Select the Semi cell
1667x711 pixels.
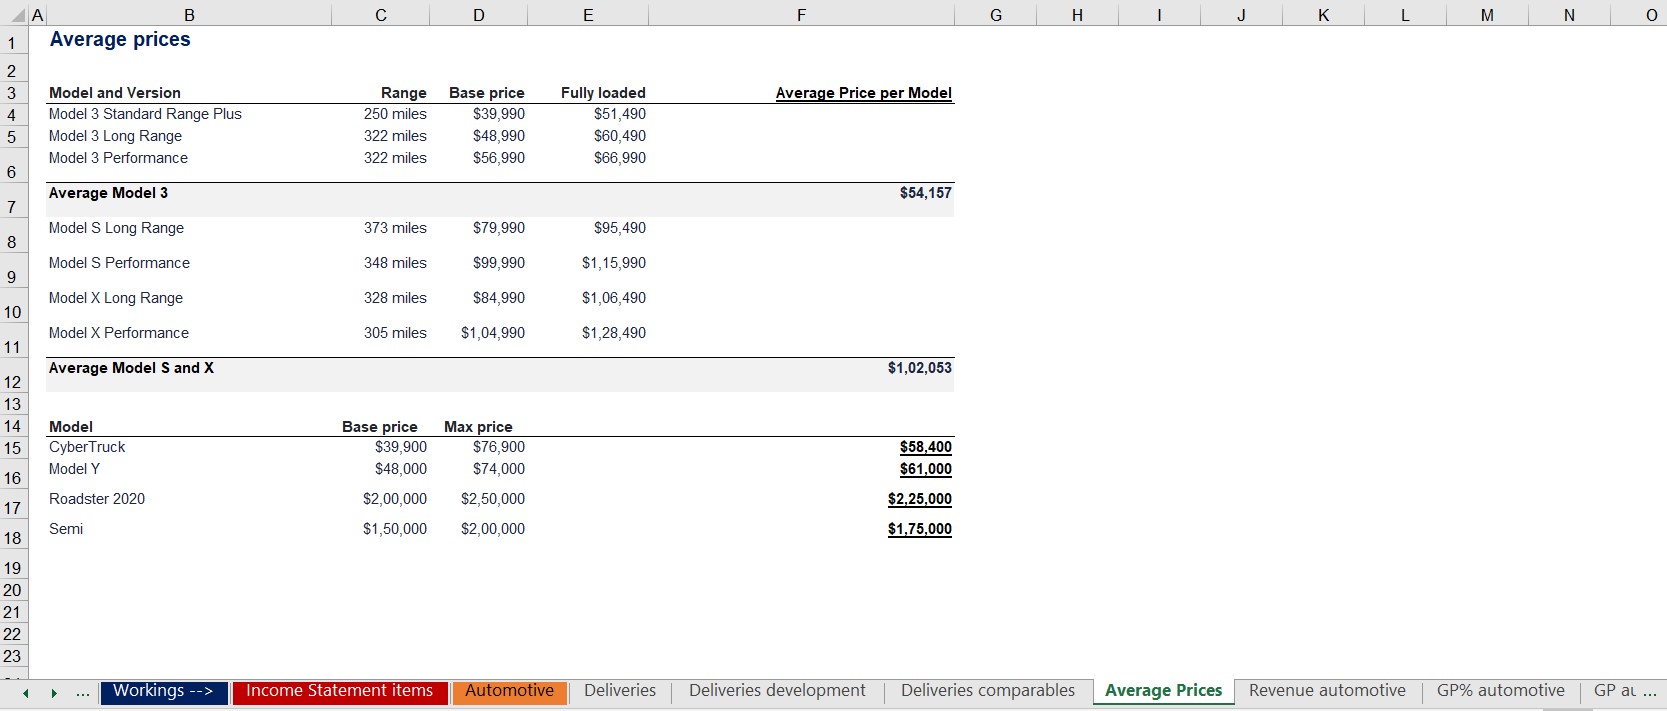66,529
